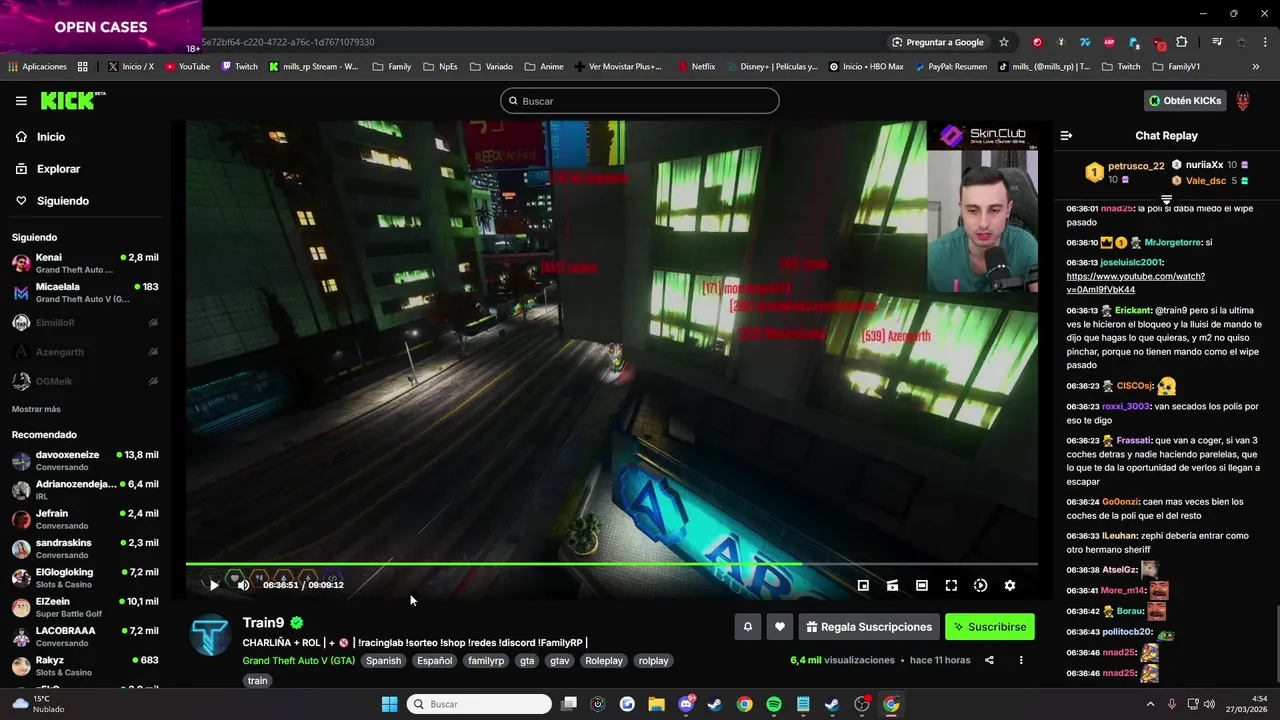Open the Chrome three-dot menu

[1265, 42]
